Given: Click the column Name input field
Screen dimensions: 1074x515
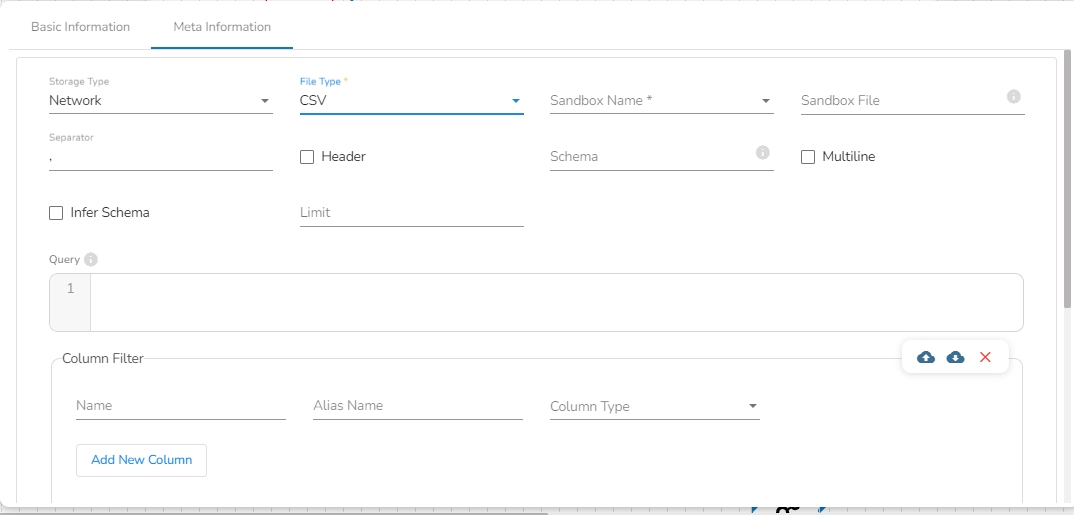Looking at the screenshot, I should pos(180,406).
